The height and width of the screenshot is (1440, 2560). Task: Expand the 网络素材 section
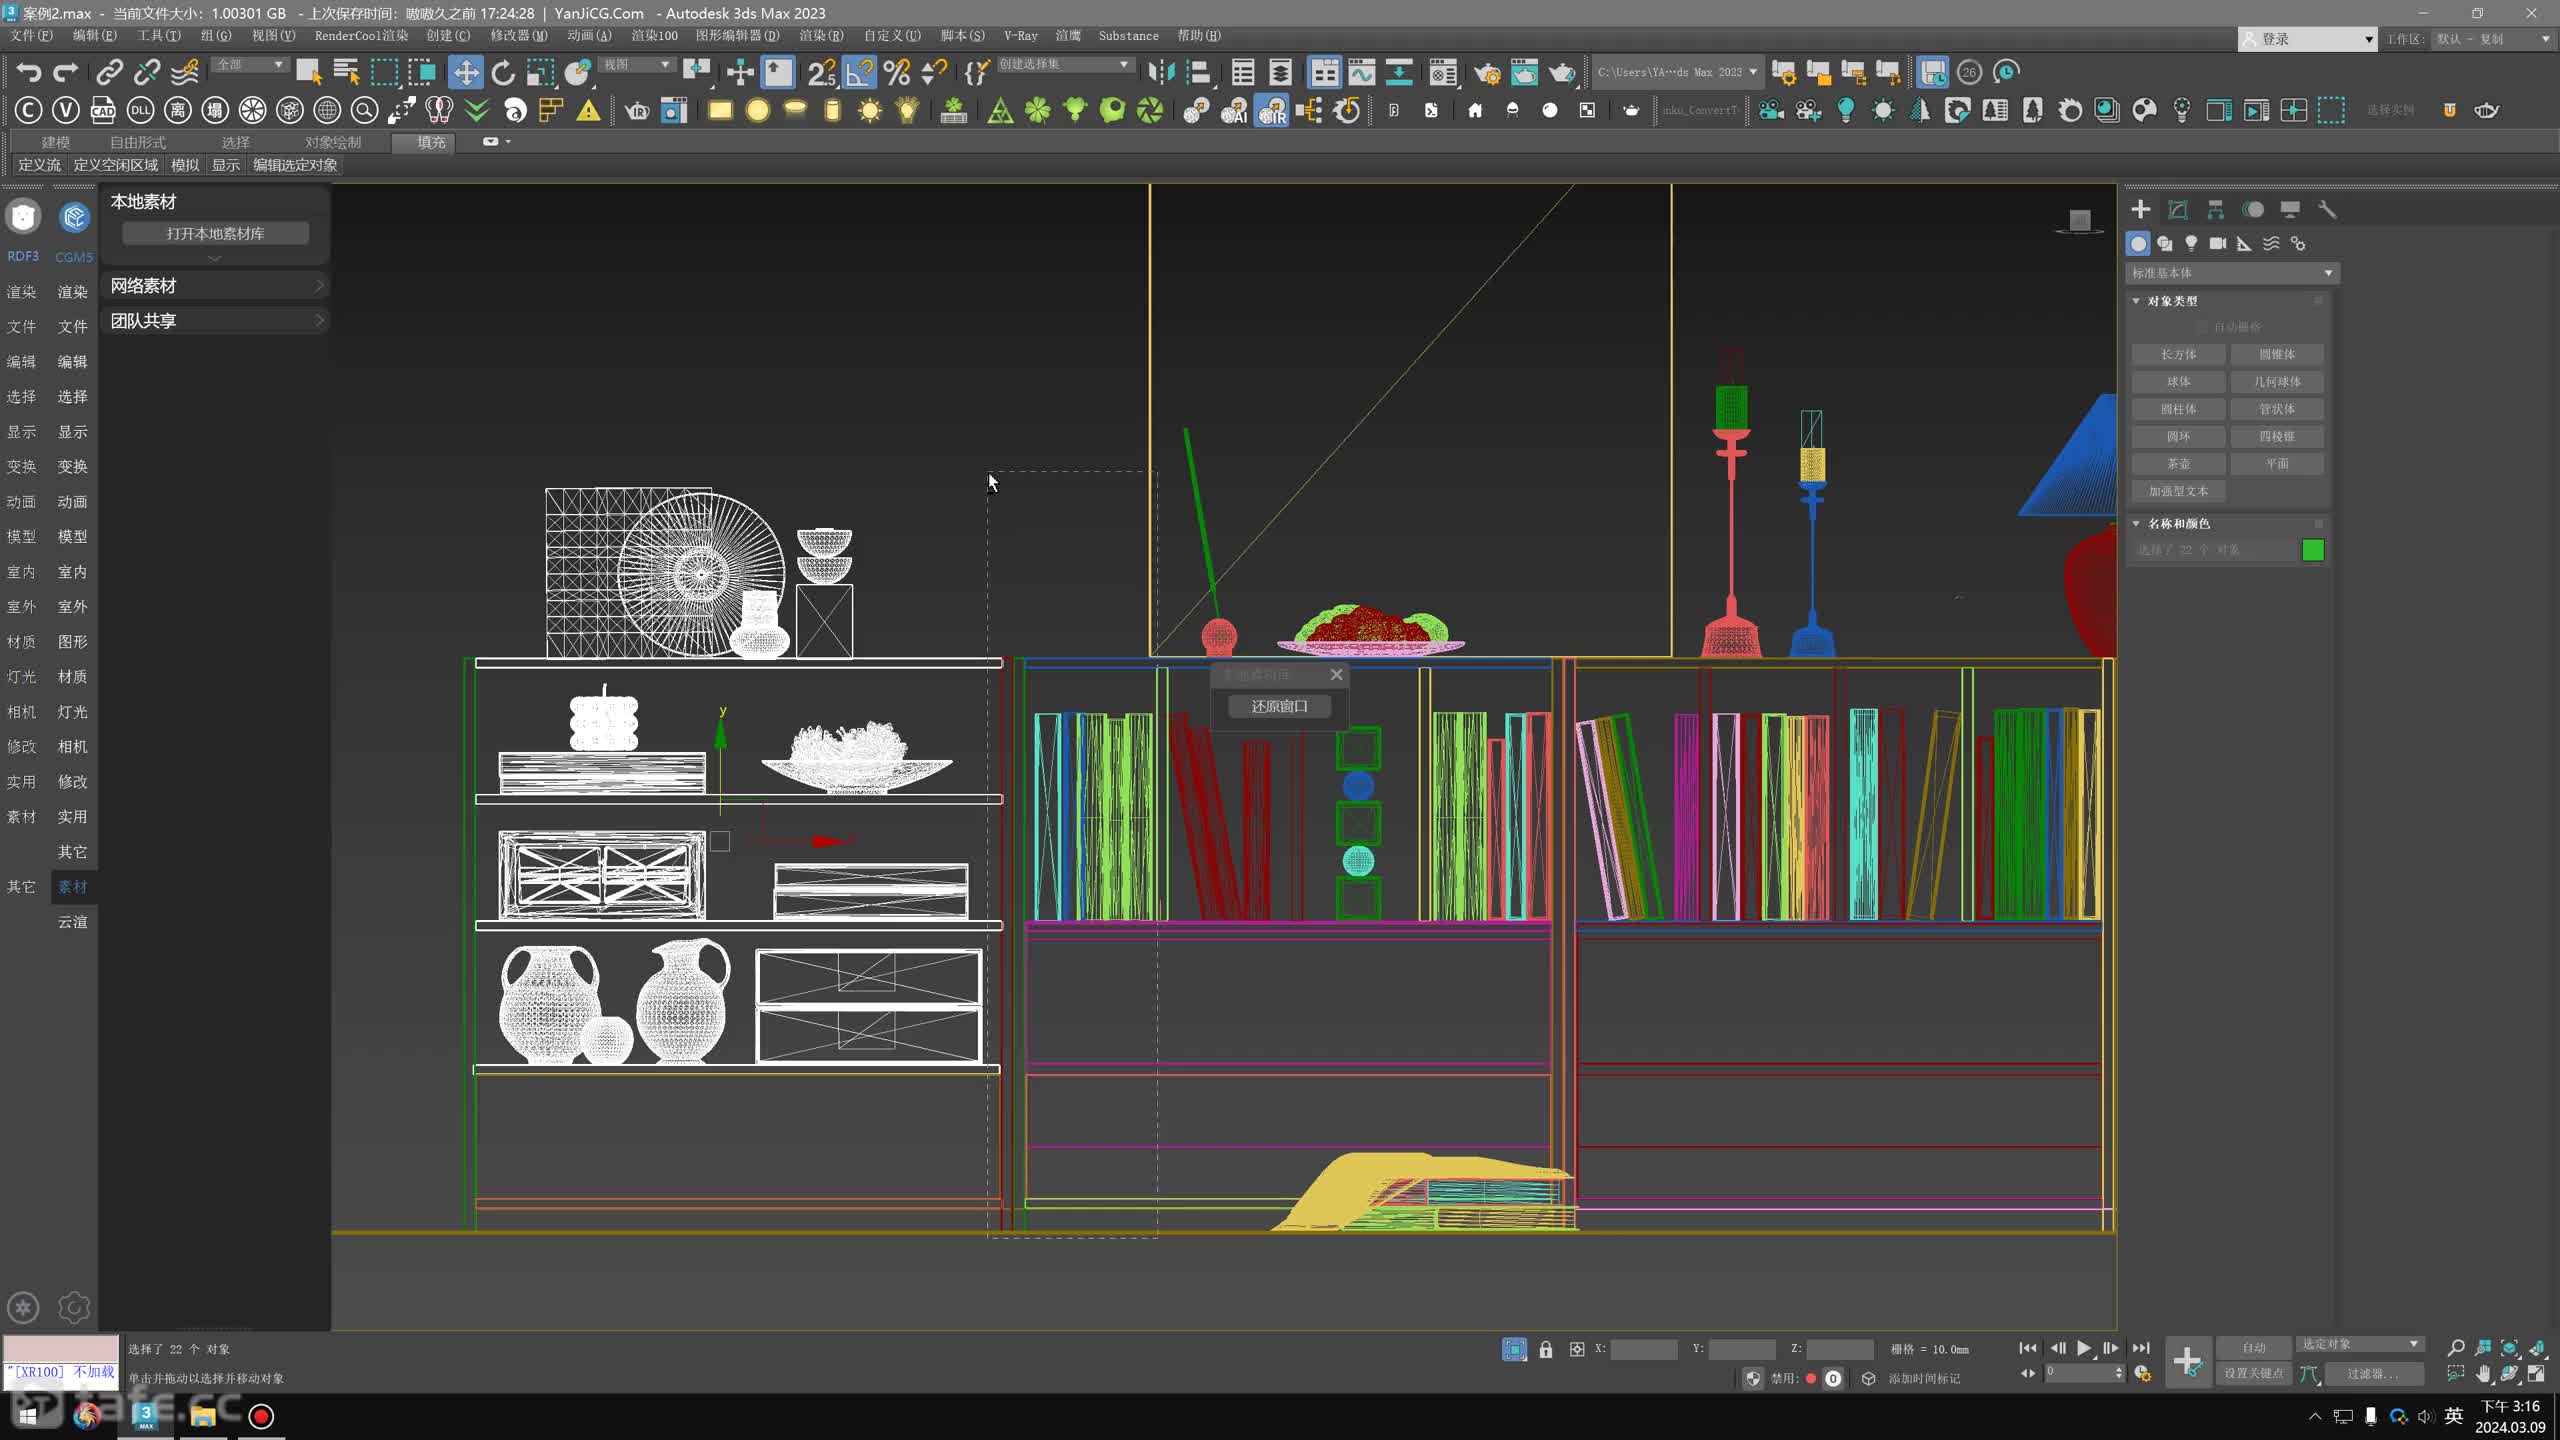(216, 286)
